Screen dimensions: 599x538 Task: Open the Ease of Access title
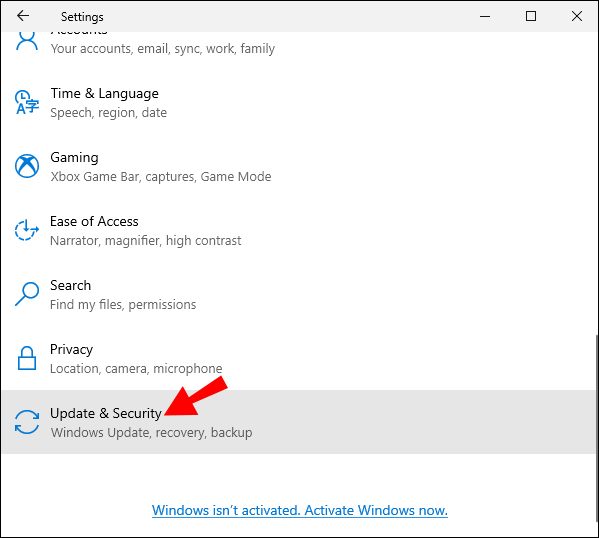click(x=94, y=221)
